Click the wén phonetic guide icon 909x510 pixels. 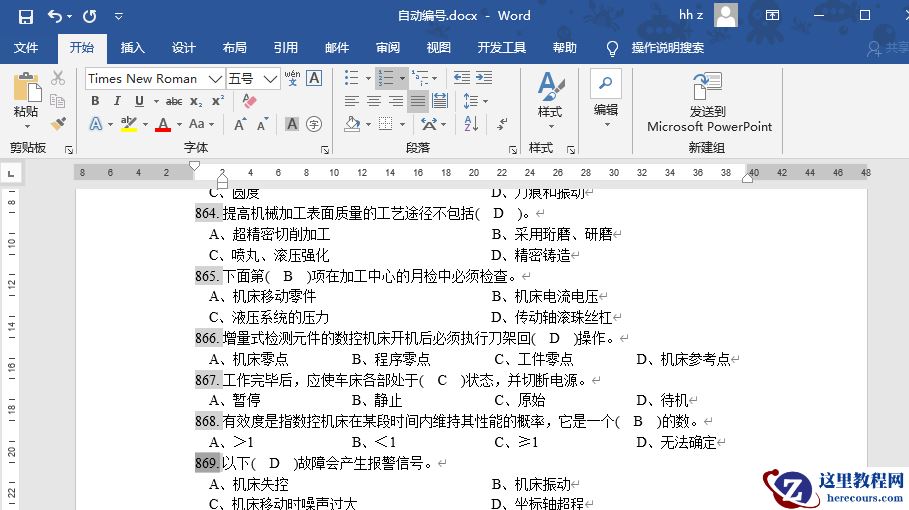(292, 78)
